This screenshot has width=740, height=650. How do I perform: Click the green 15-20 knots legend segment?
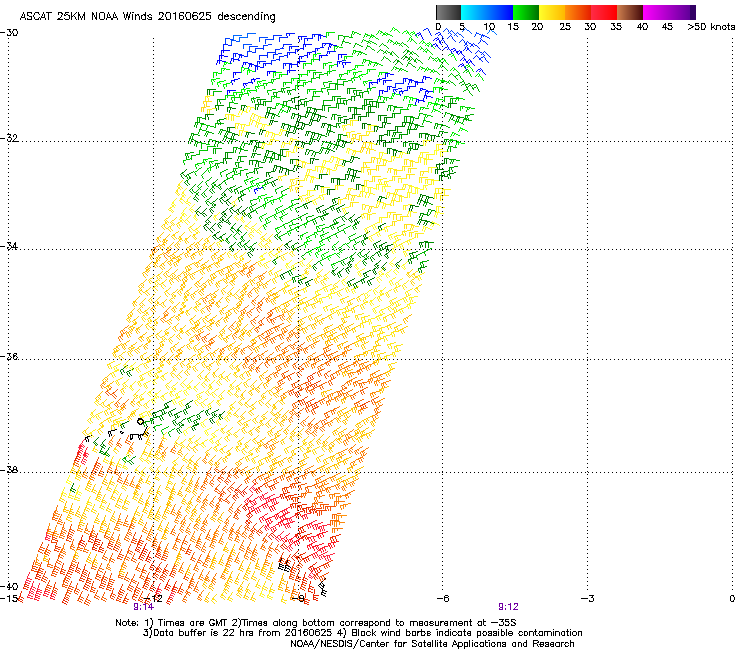tap(526, 12)
